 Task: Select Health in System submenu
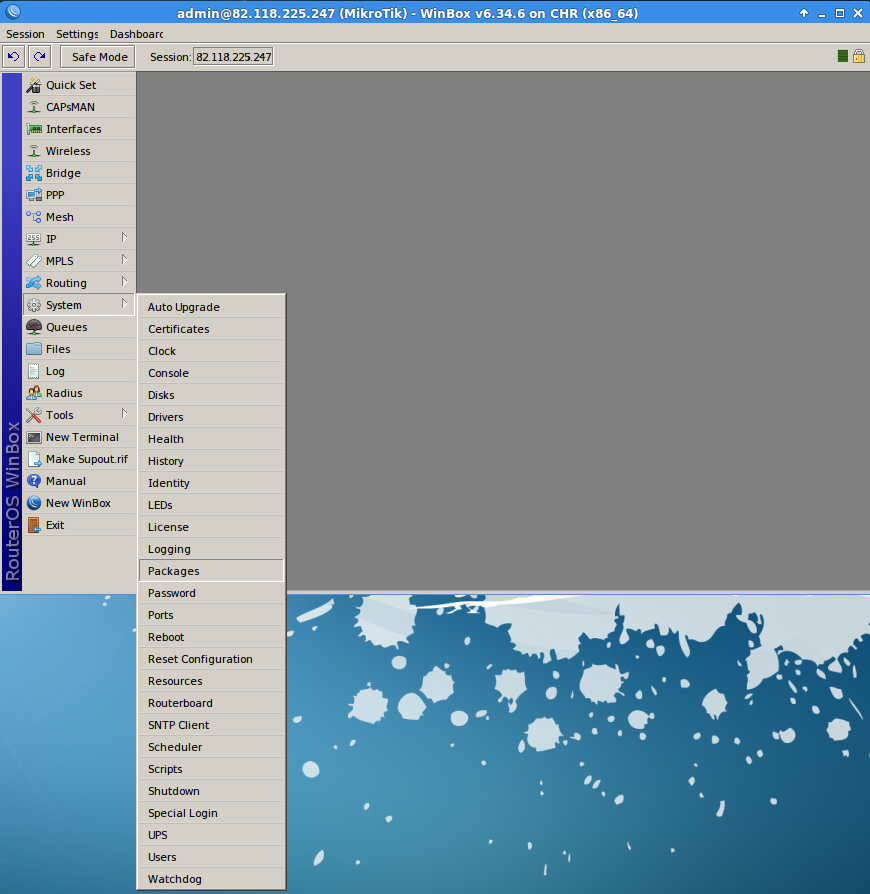211,439
